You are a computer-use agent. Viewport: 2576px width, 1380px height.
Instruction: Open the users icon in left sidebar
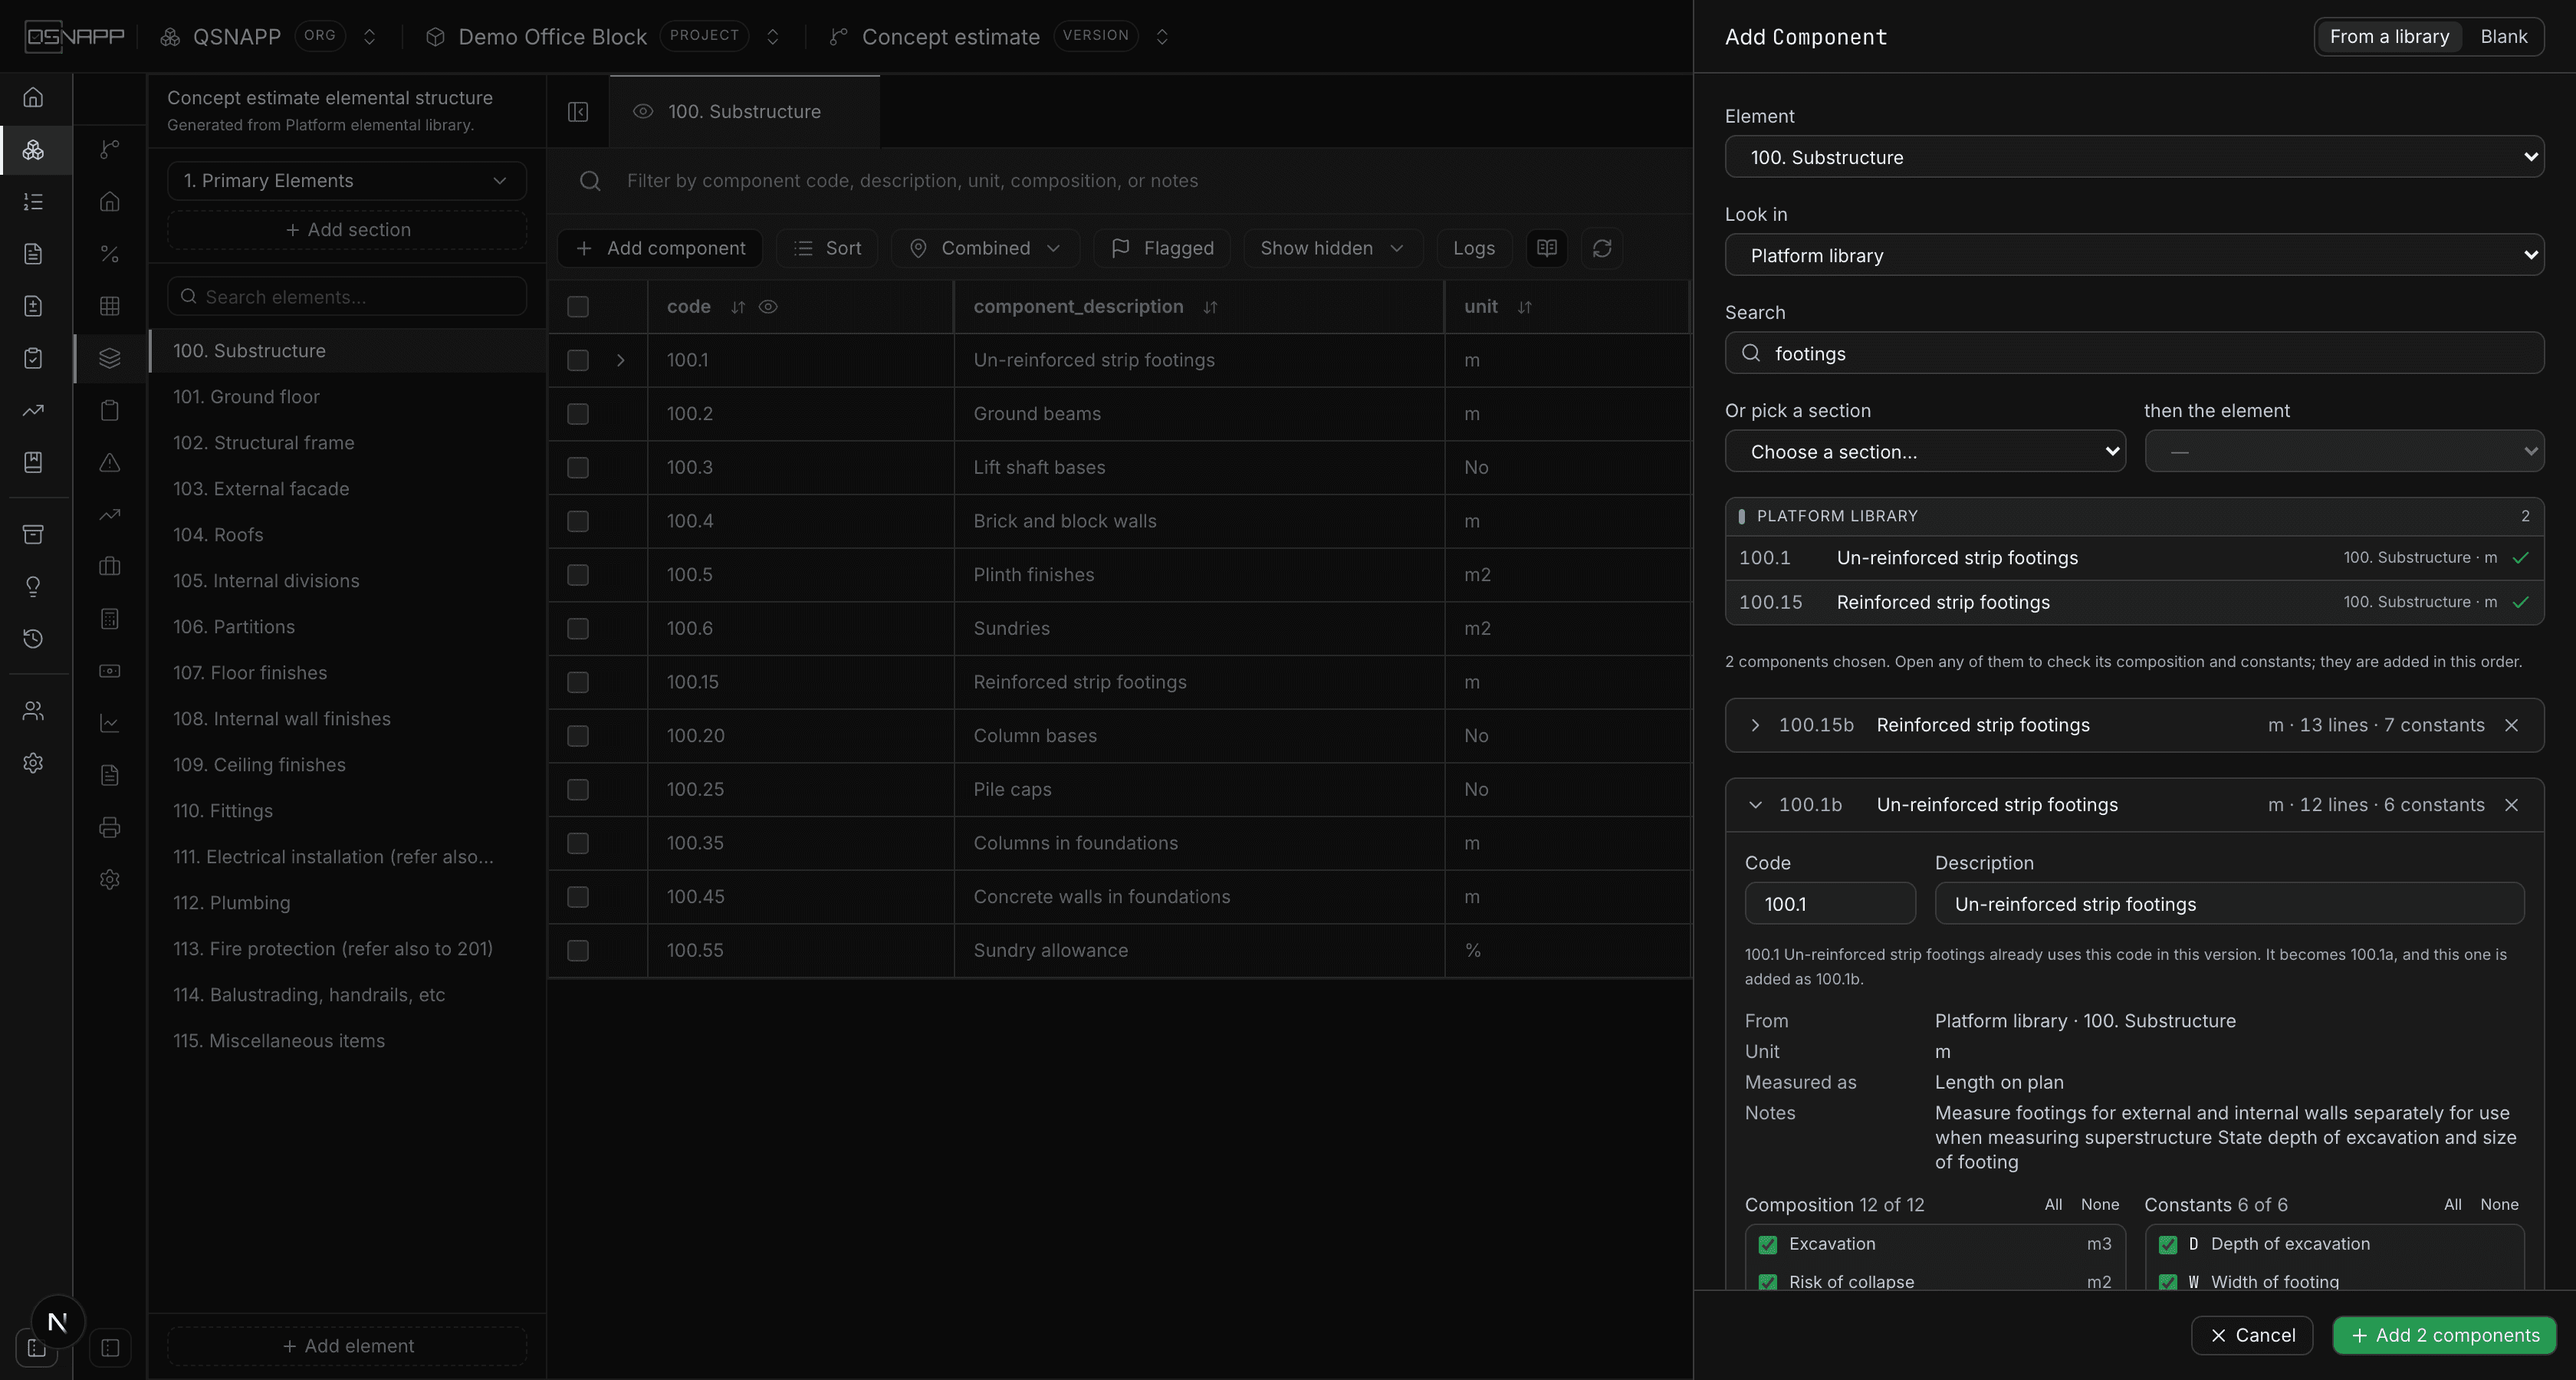(x=33, y=711)
